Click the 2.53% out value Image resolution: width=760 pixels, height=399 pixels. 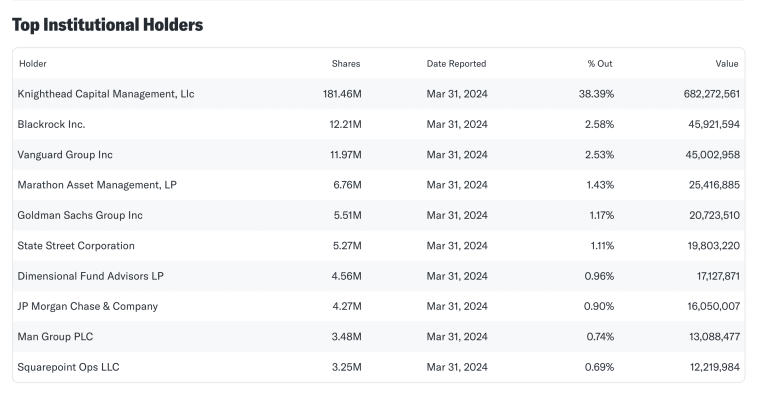pyautogui.click(x=600, y=155)
